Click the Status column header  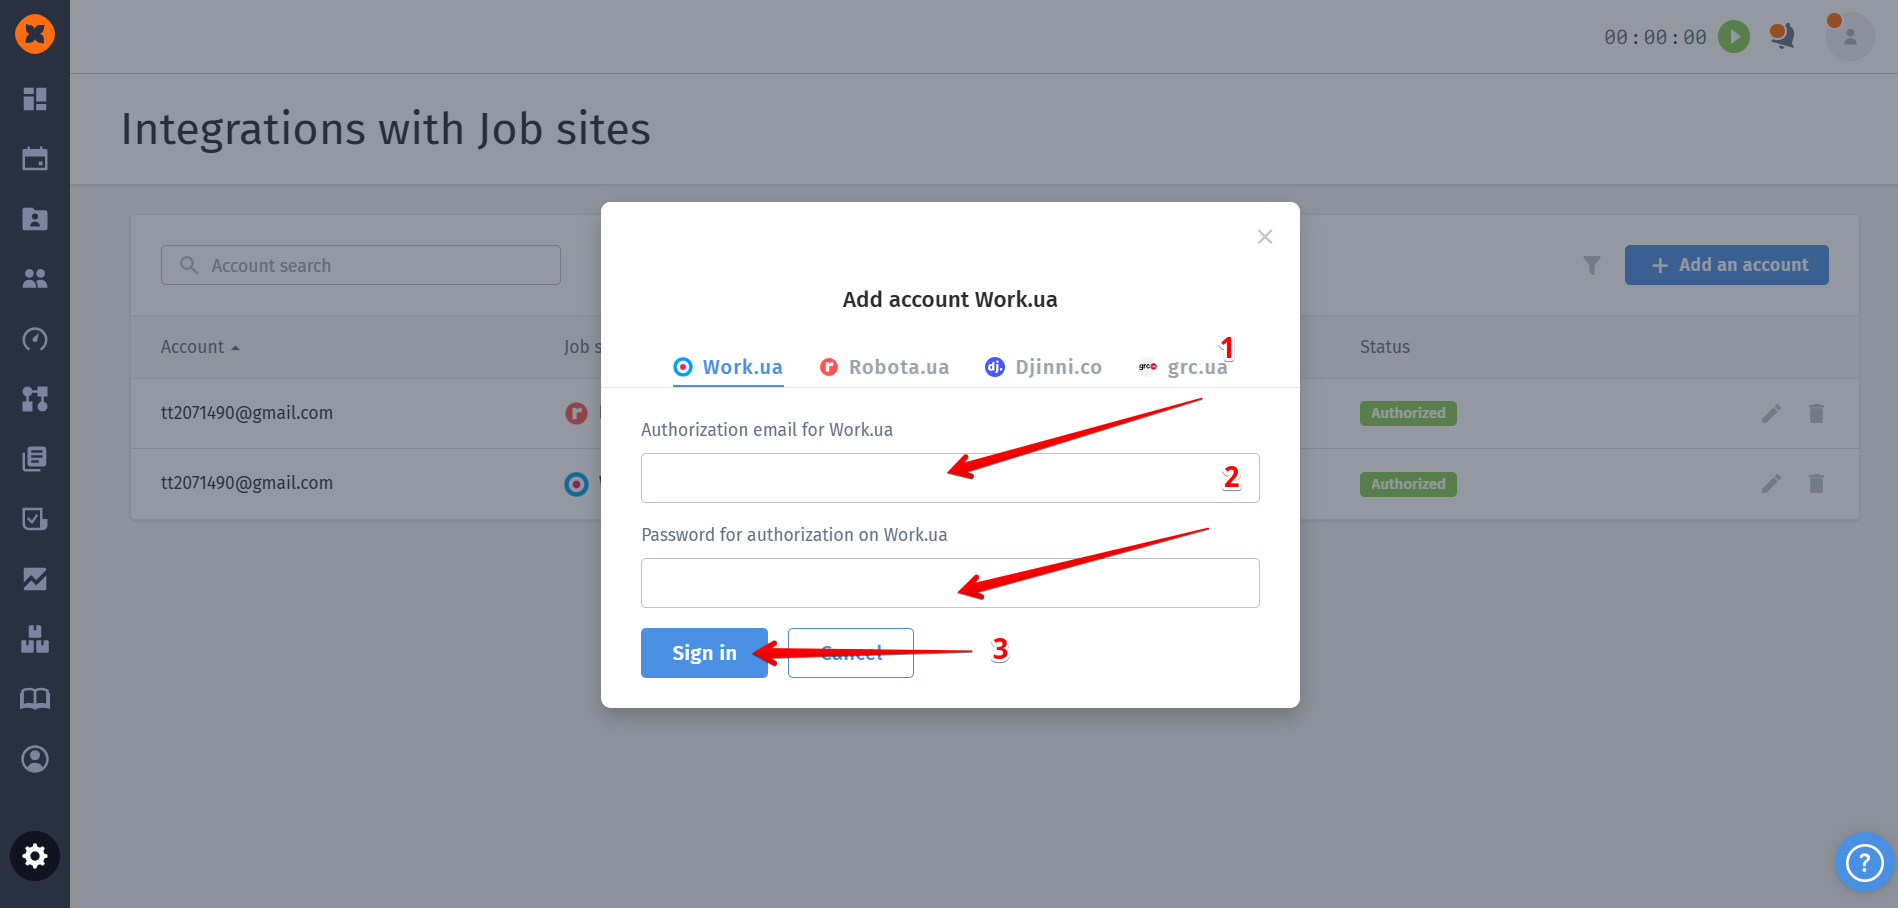click(1385, 347)
